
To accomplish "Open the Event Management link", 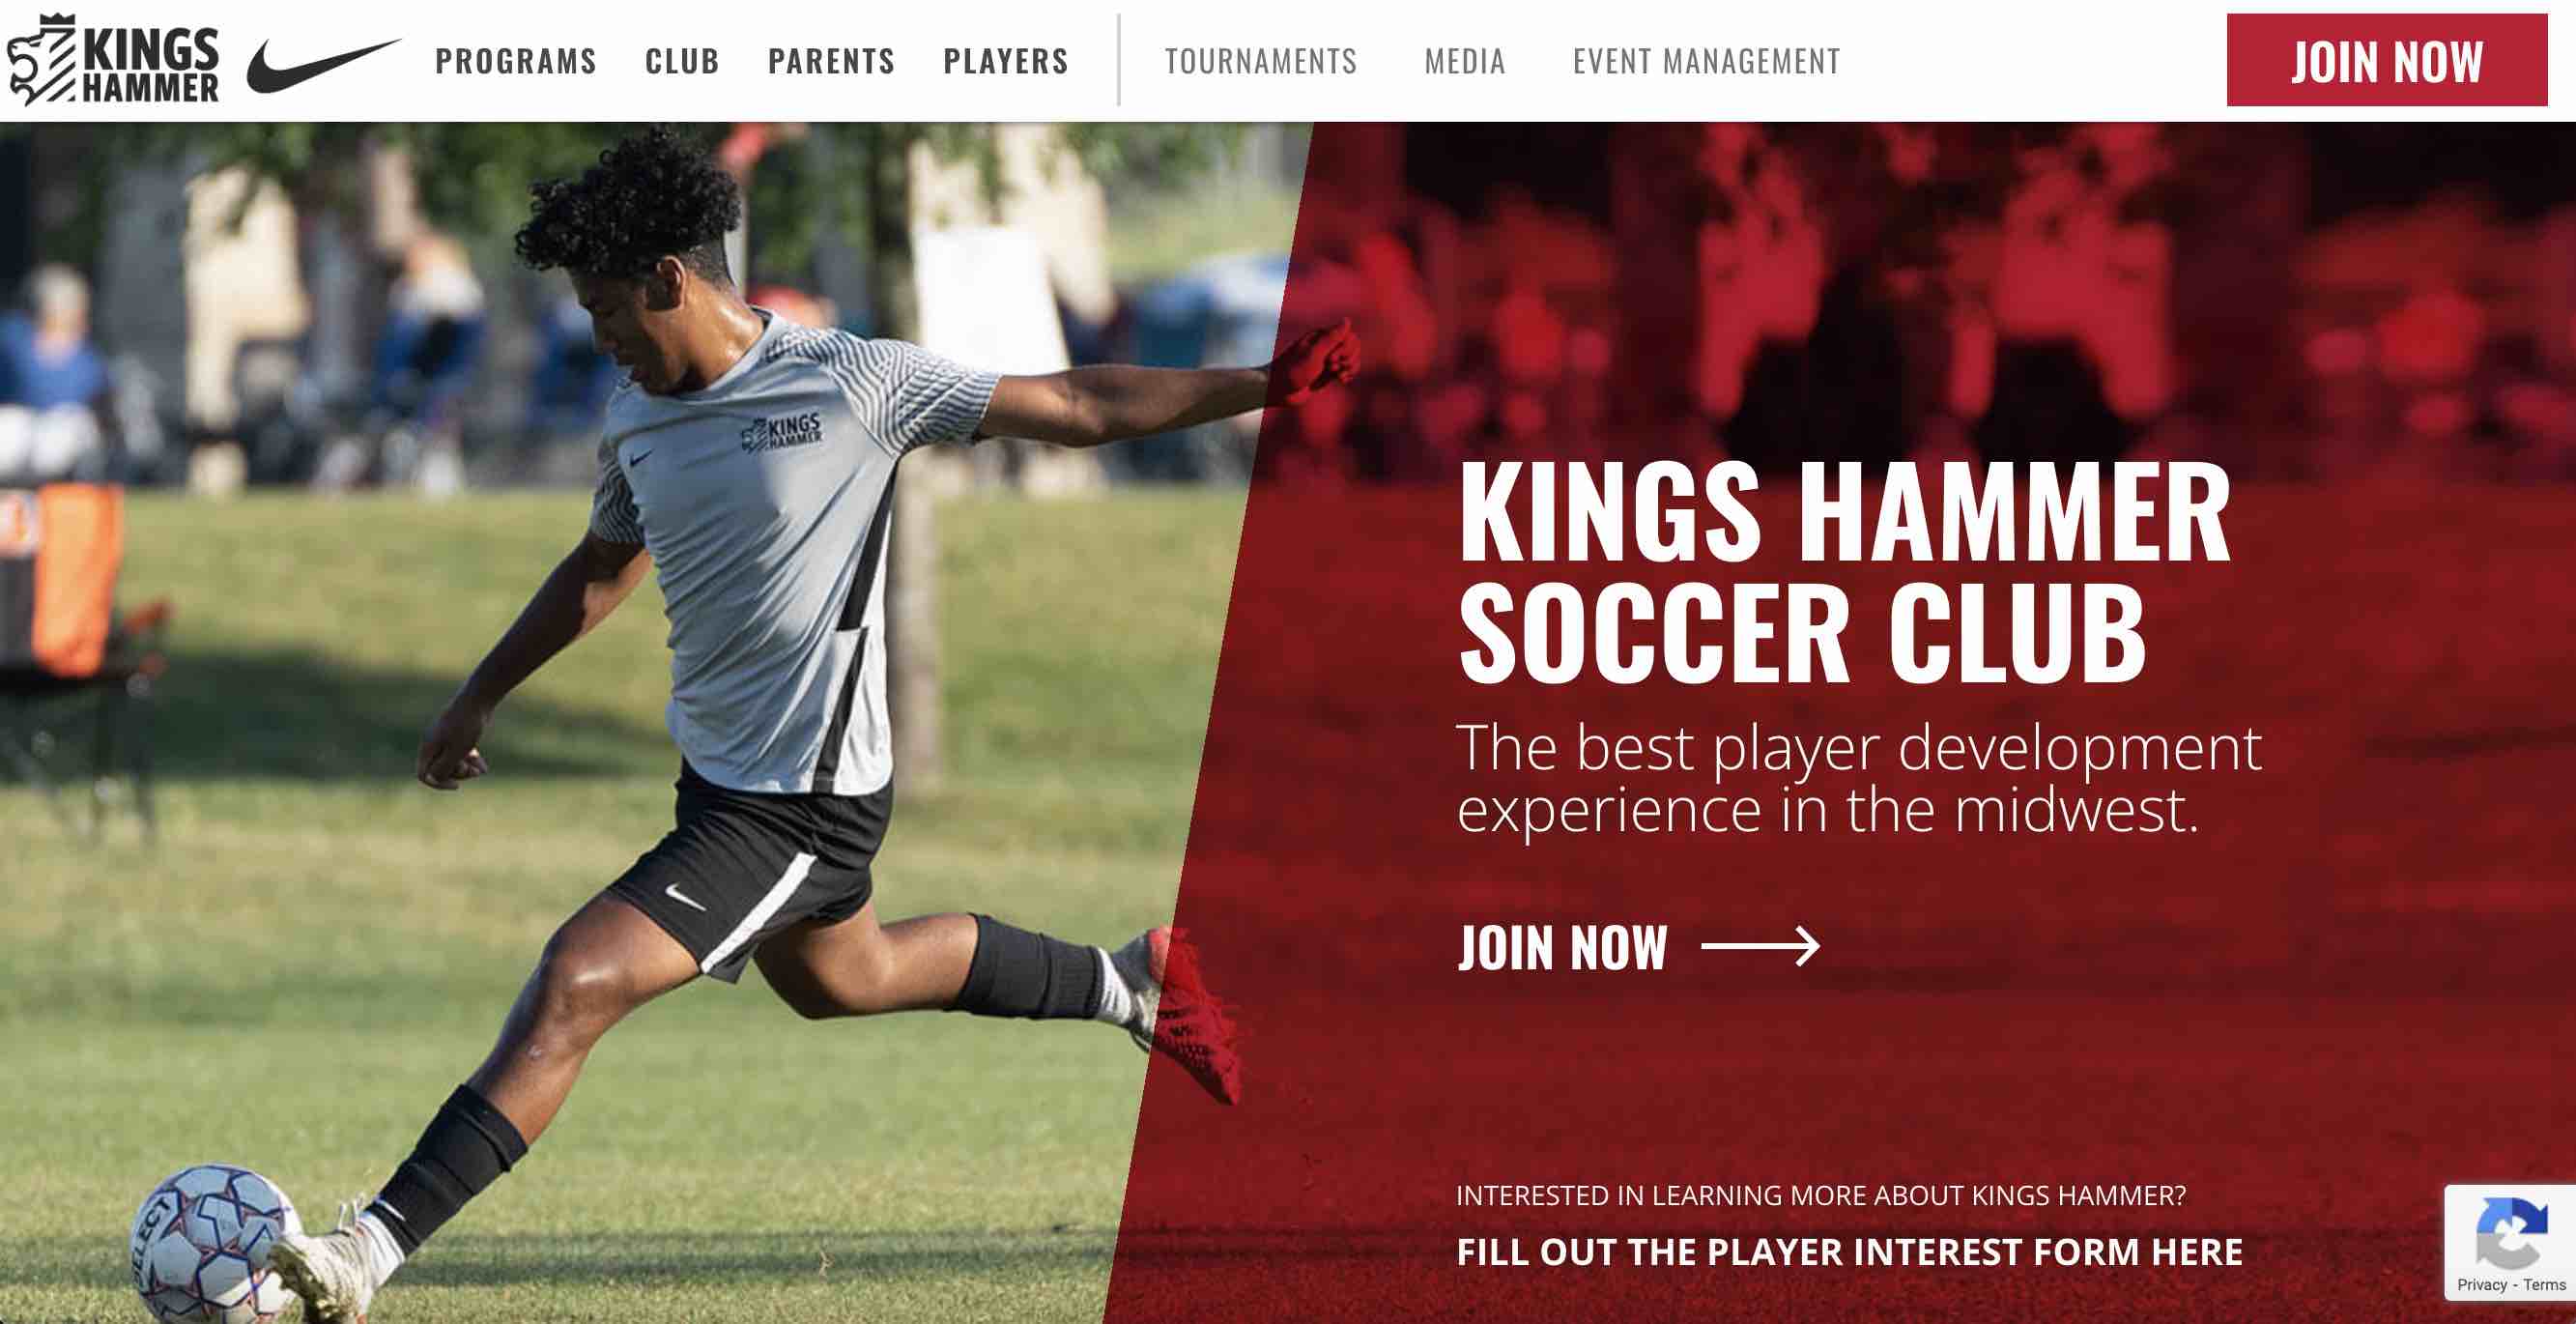I will click(x=1706, y=61).
